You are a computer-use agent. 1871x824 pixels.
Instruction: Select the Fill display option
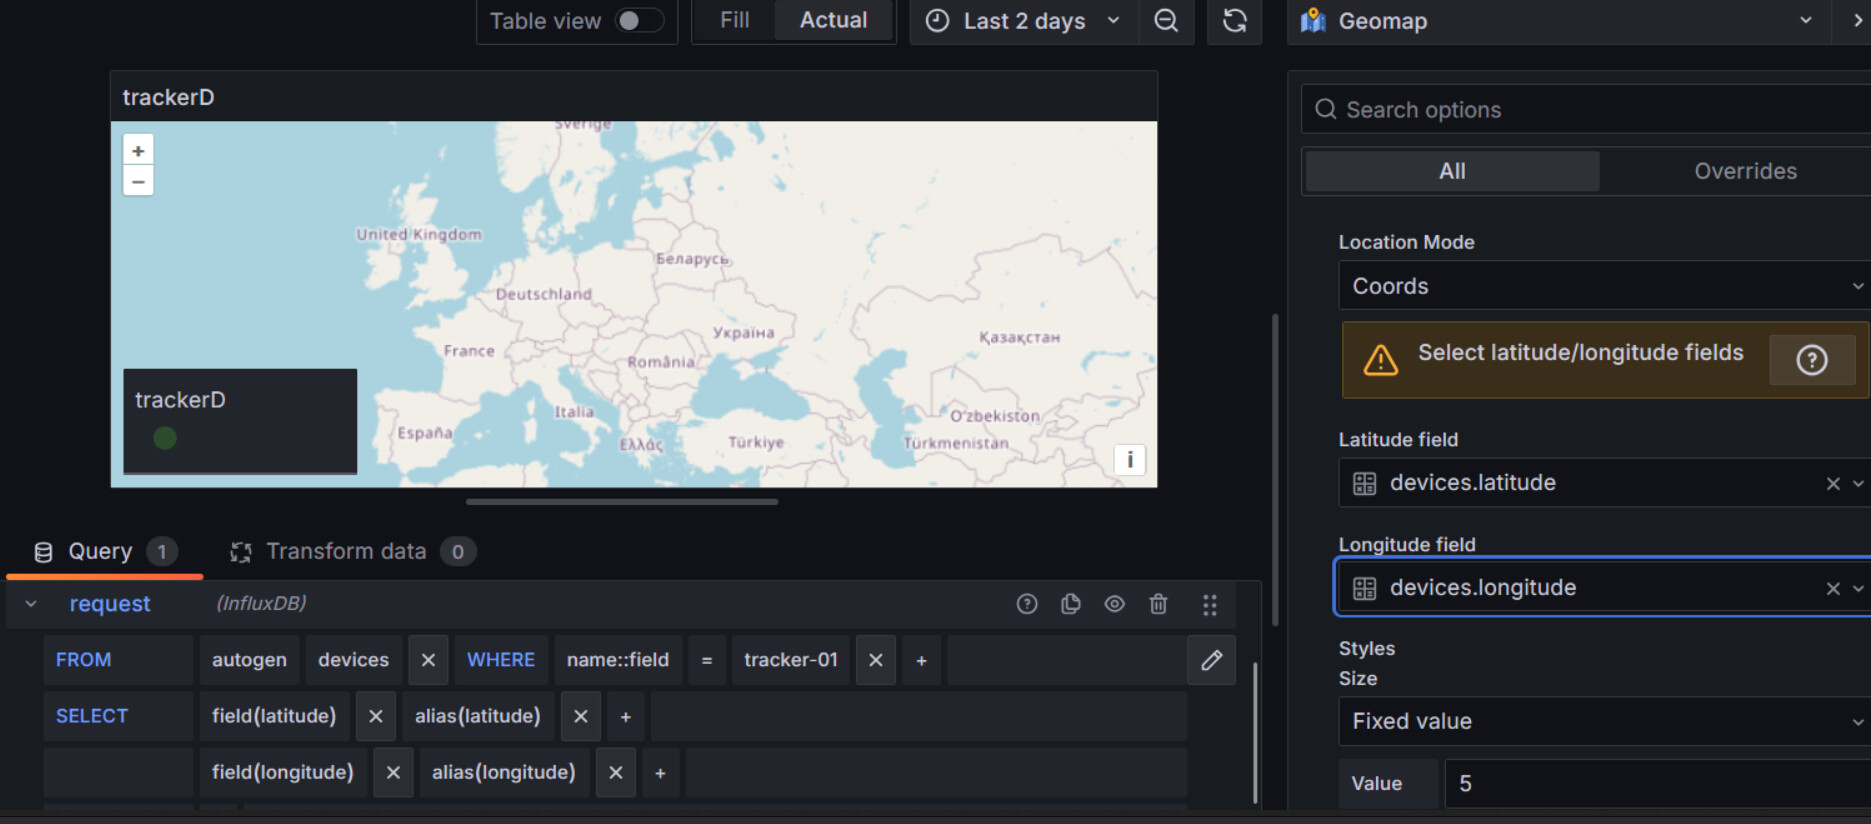click(734, 21)
